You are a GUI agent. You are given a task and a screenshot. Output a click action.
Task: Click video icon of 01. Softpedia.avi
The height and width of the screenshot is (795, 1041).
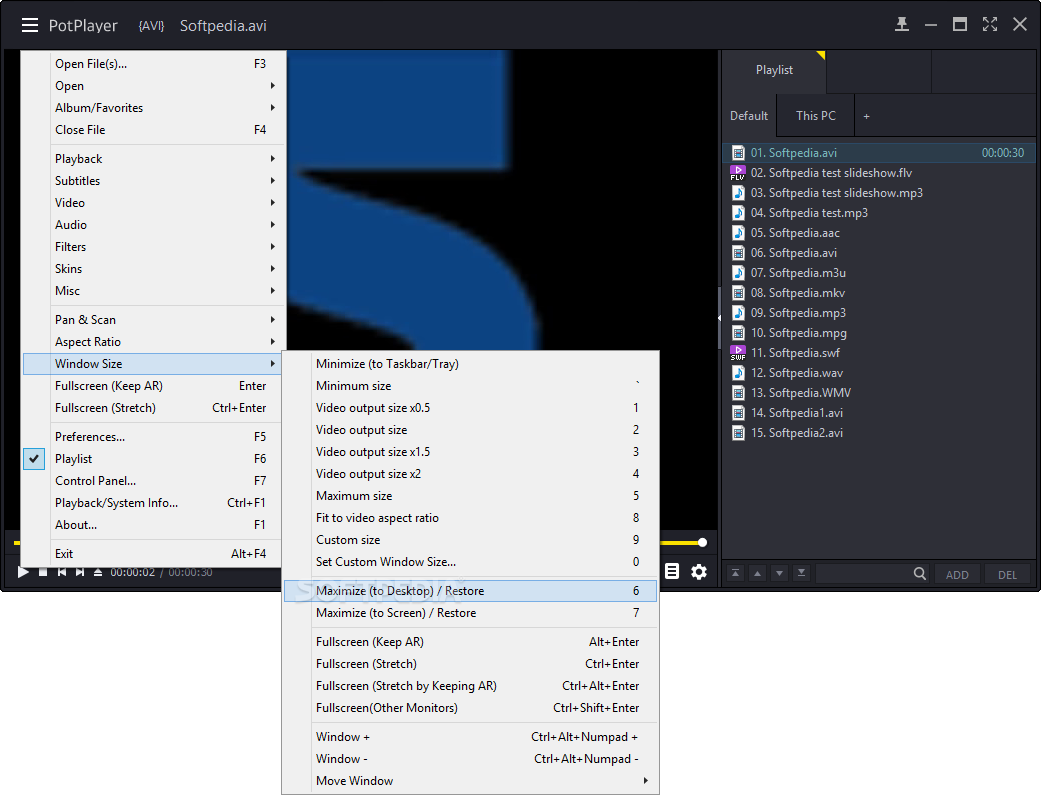point(738,153)
